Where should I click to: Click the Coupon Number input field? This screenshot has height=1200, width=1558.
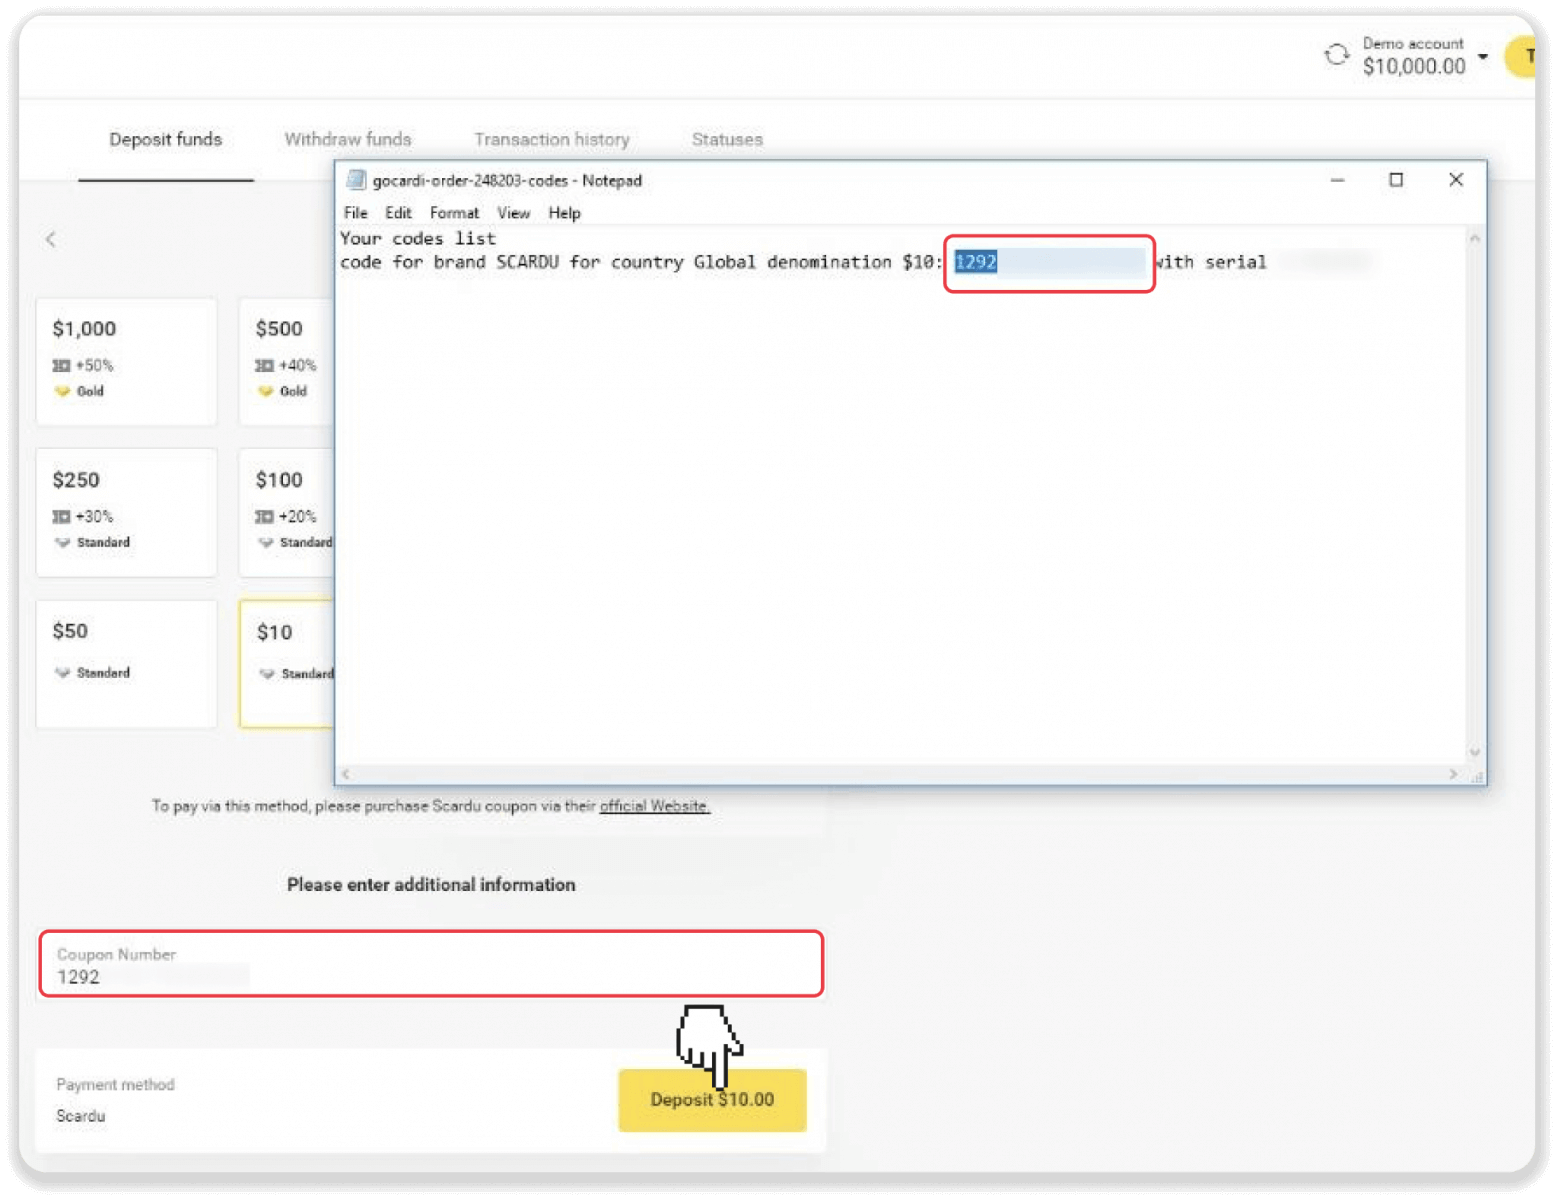coord(430,965)
